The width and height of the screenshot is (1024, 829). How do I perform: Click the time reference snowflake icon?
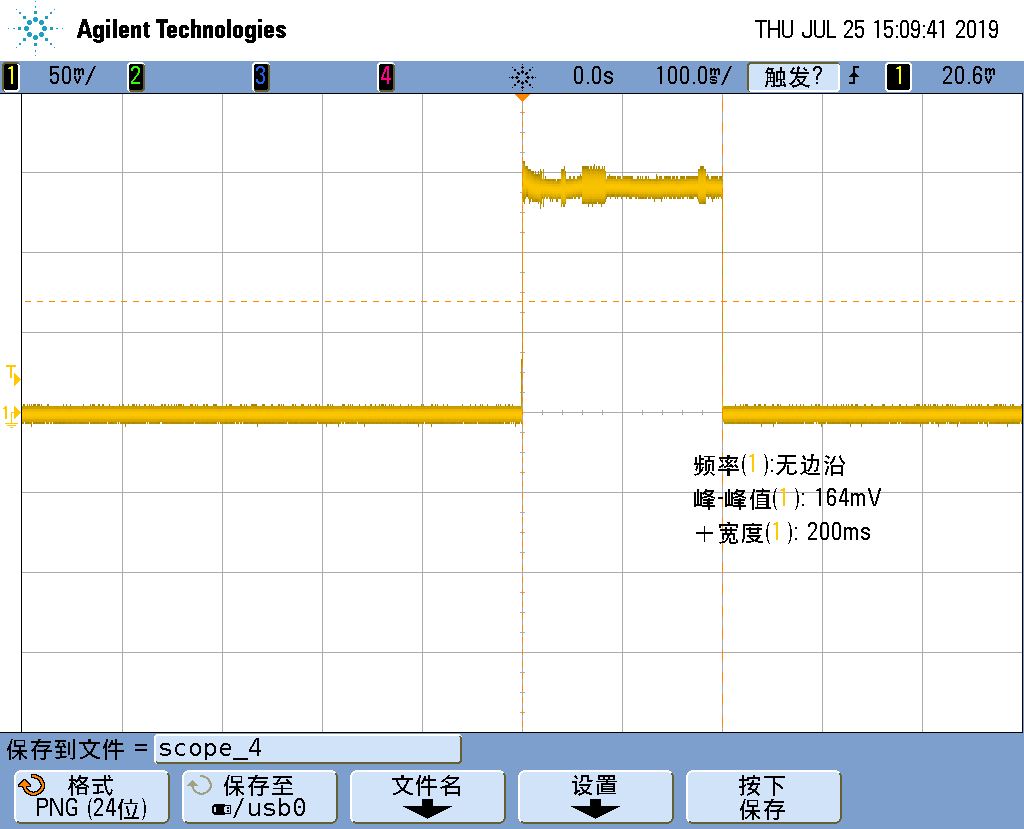pos(523,76)
